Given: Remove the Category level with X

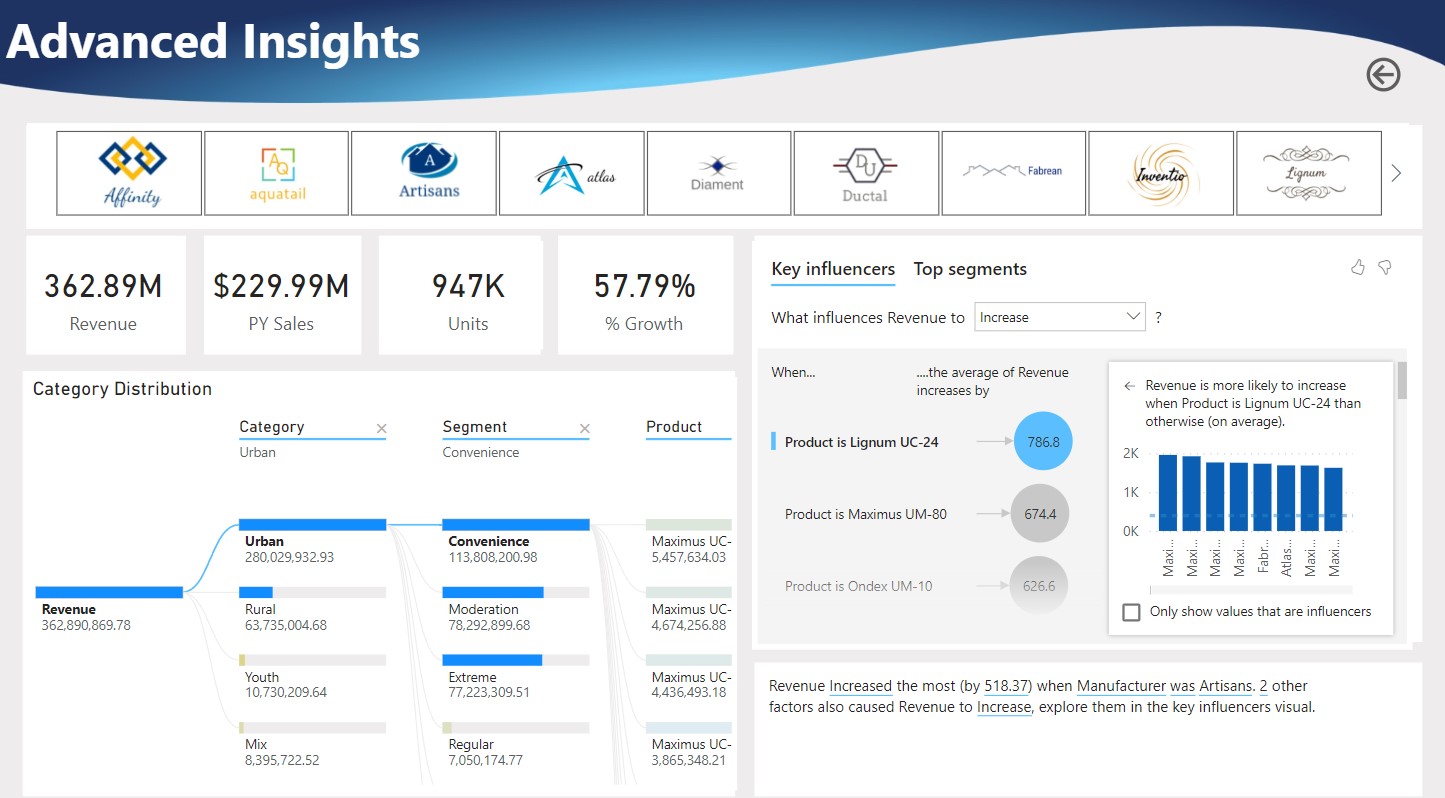Looking at the screenshot, I should (381, 429).
